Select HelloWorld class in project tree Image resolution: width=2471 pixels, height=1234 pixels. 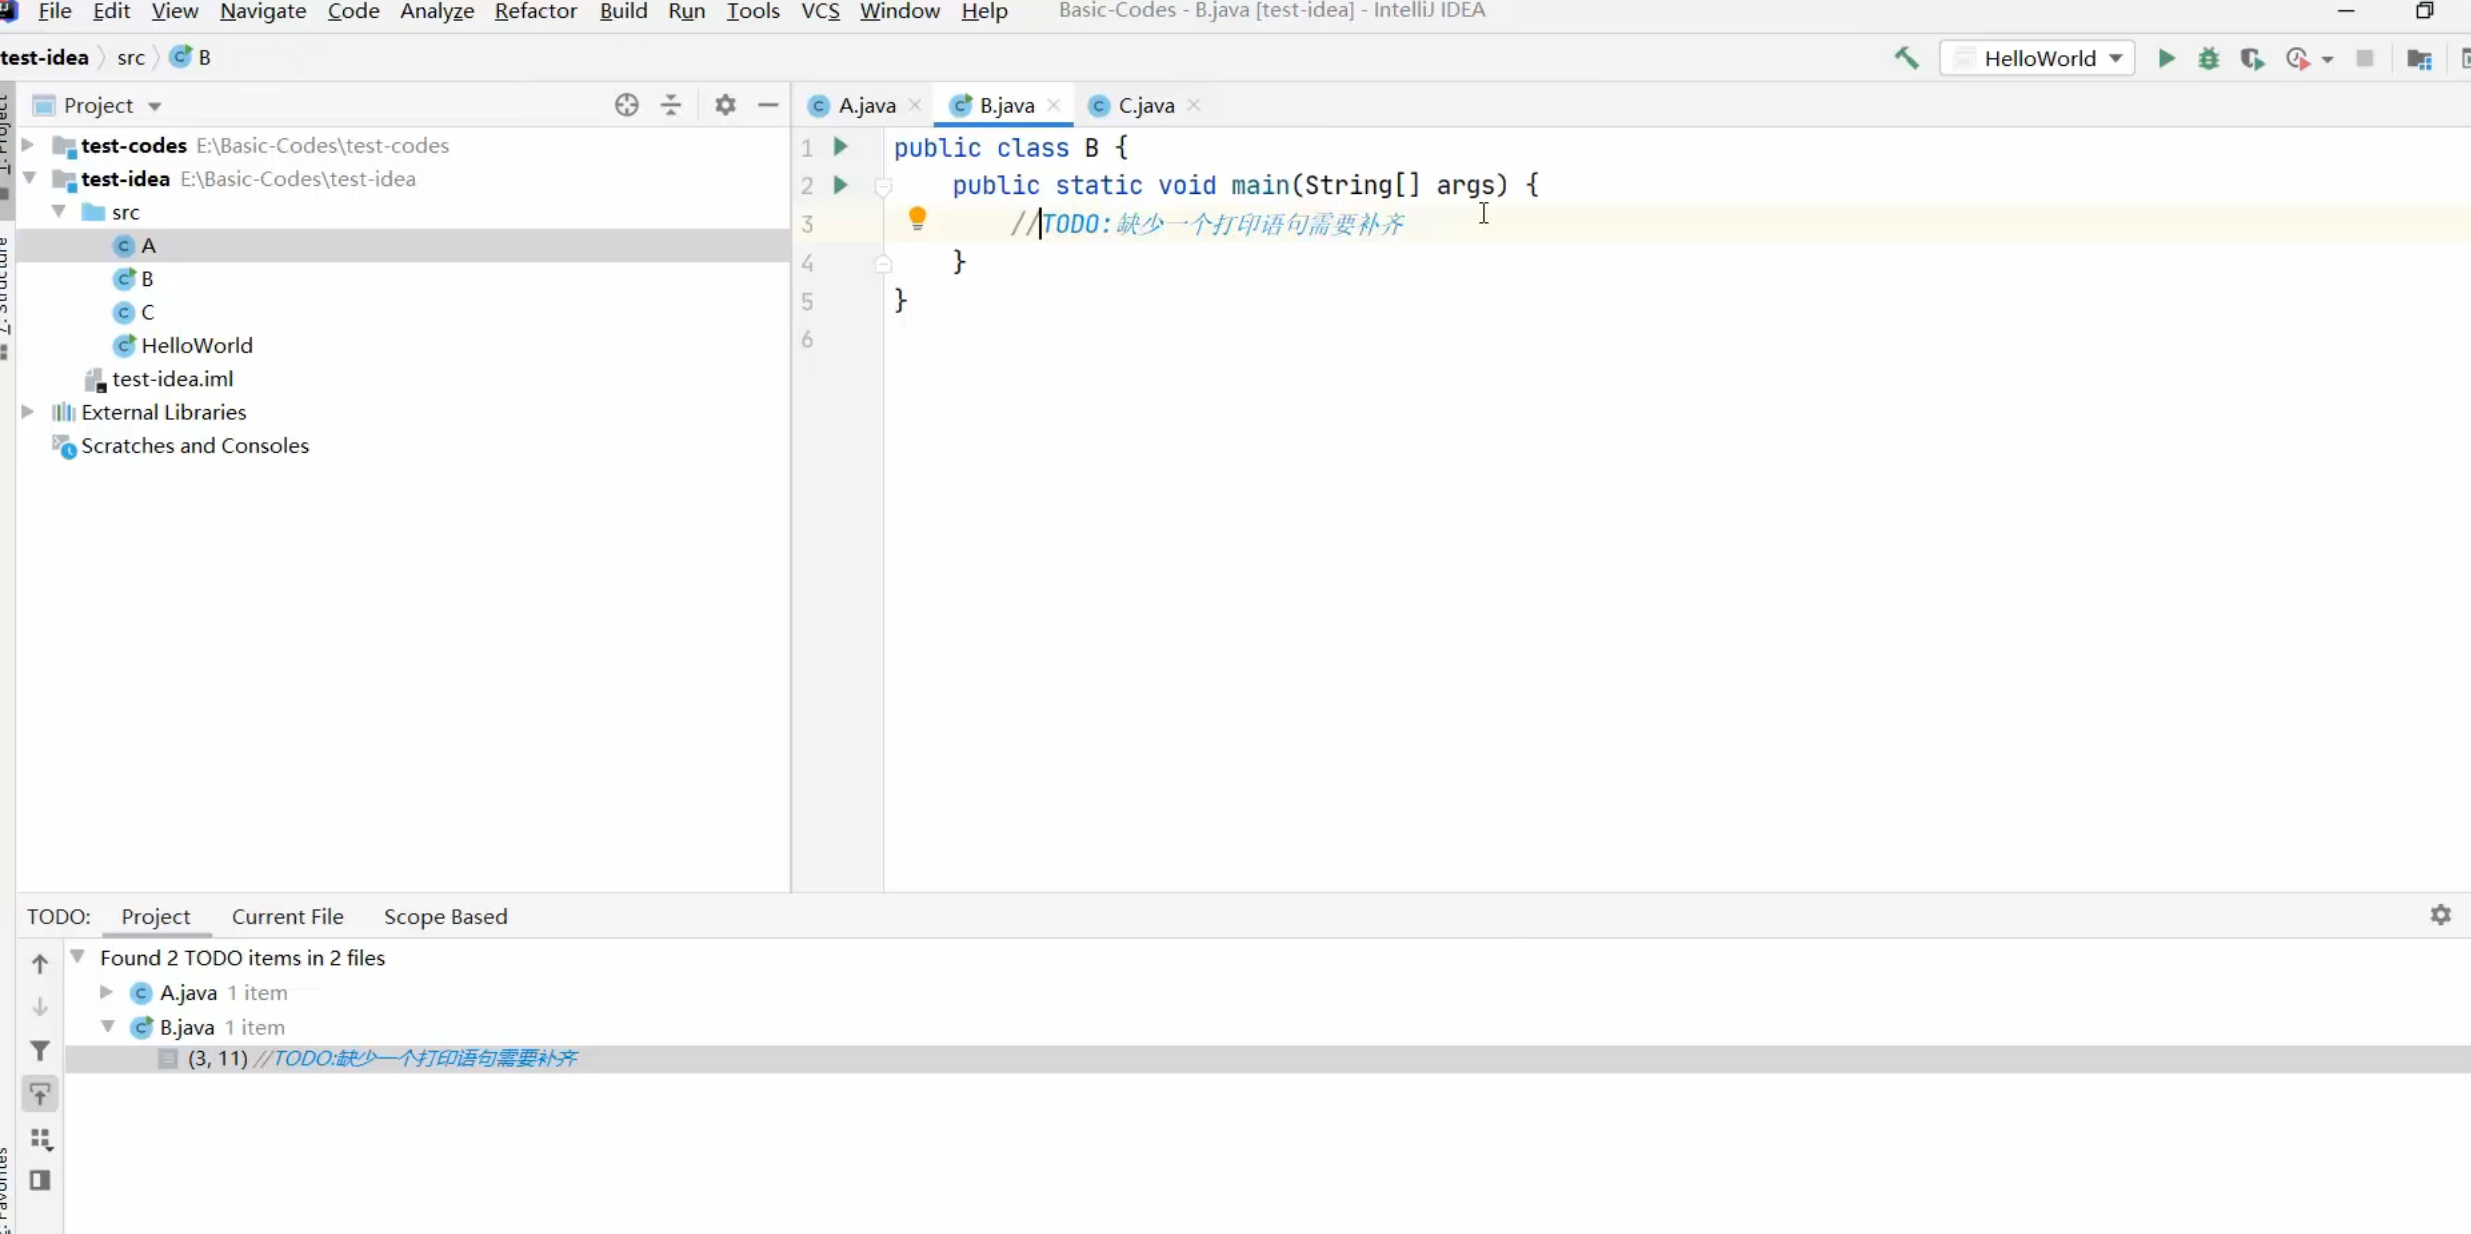196,345
